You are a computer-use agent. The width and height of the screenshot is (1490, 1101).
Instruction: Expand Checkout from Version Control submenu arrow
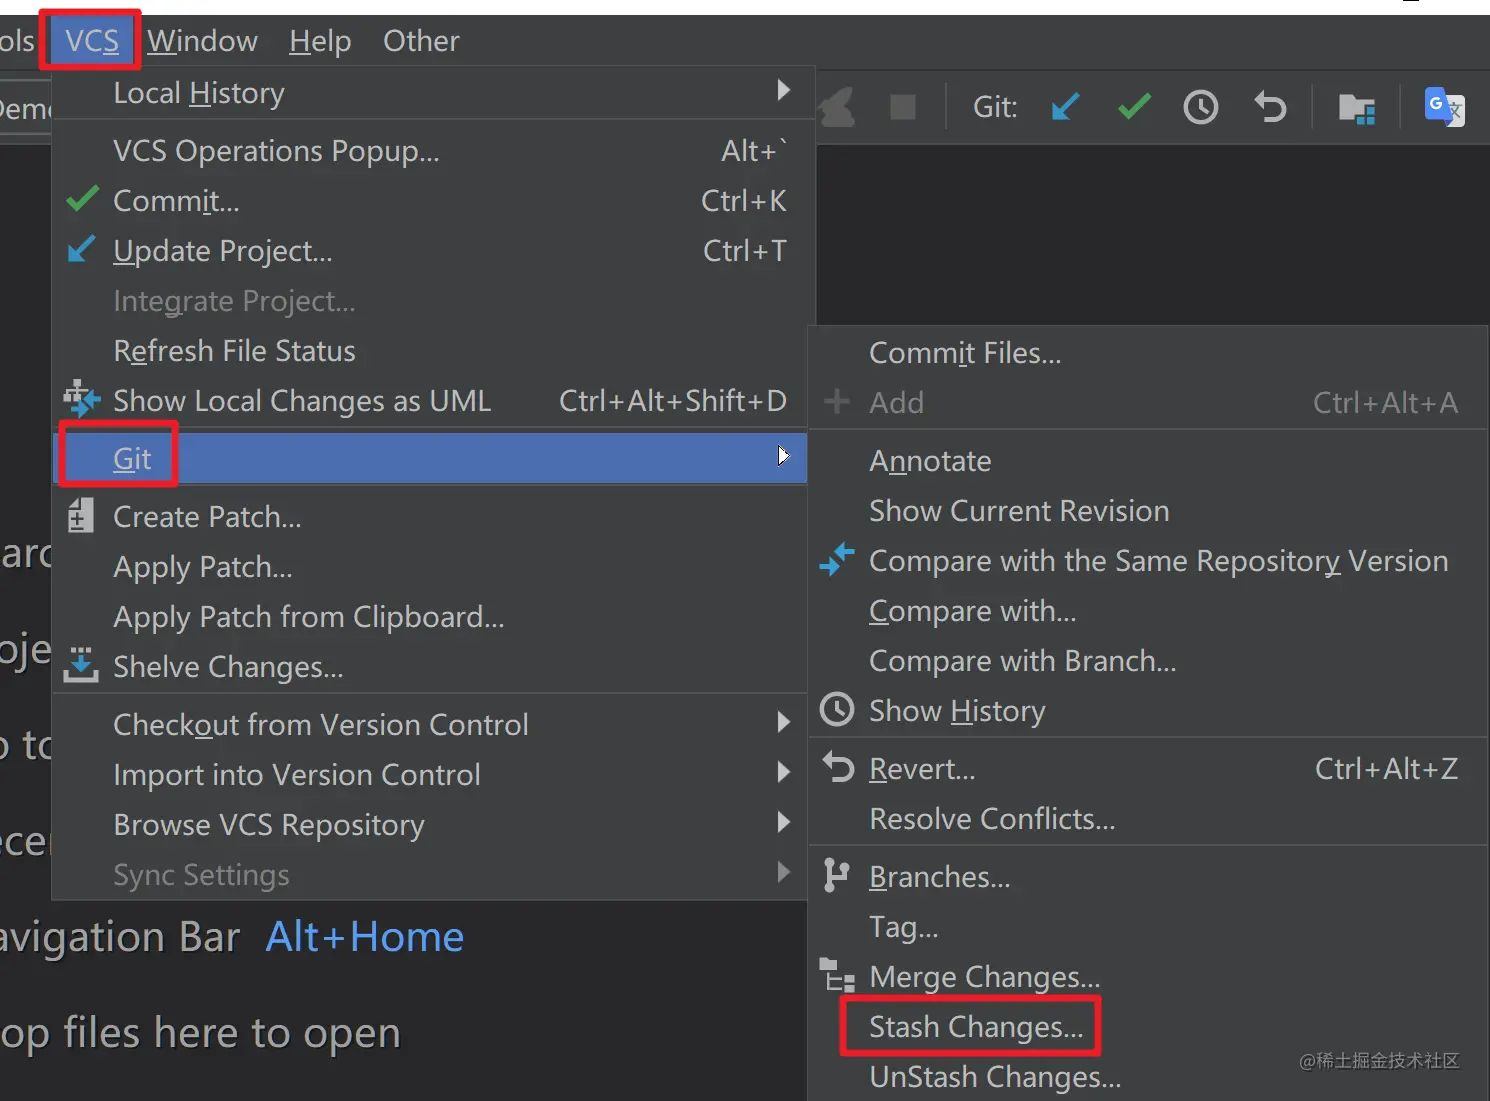(784, 722)
